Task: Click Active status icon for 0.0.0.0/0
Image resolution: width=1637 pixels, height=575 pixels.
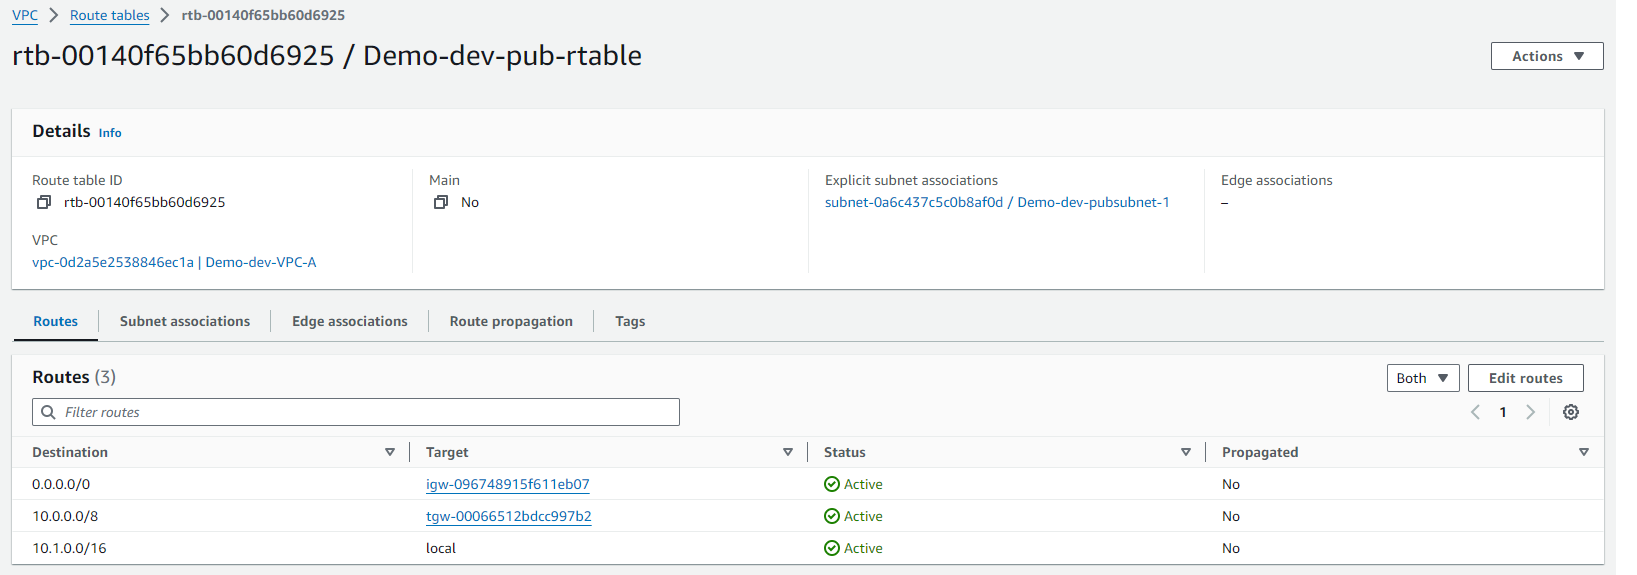Action: tap(832, 484)
